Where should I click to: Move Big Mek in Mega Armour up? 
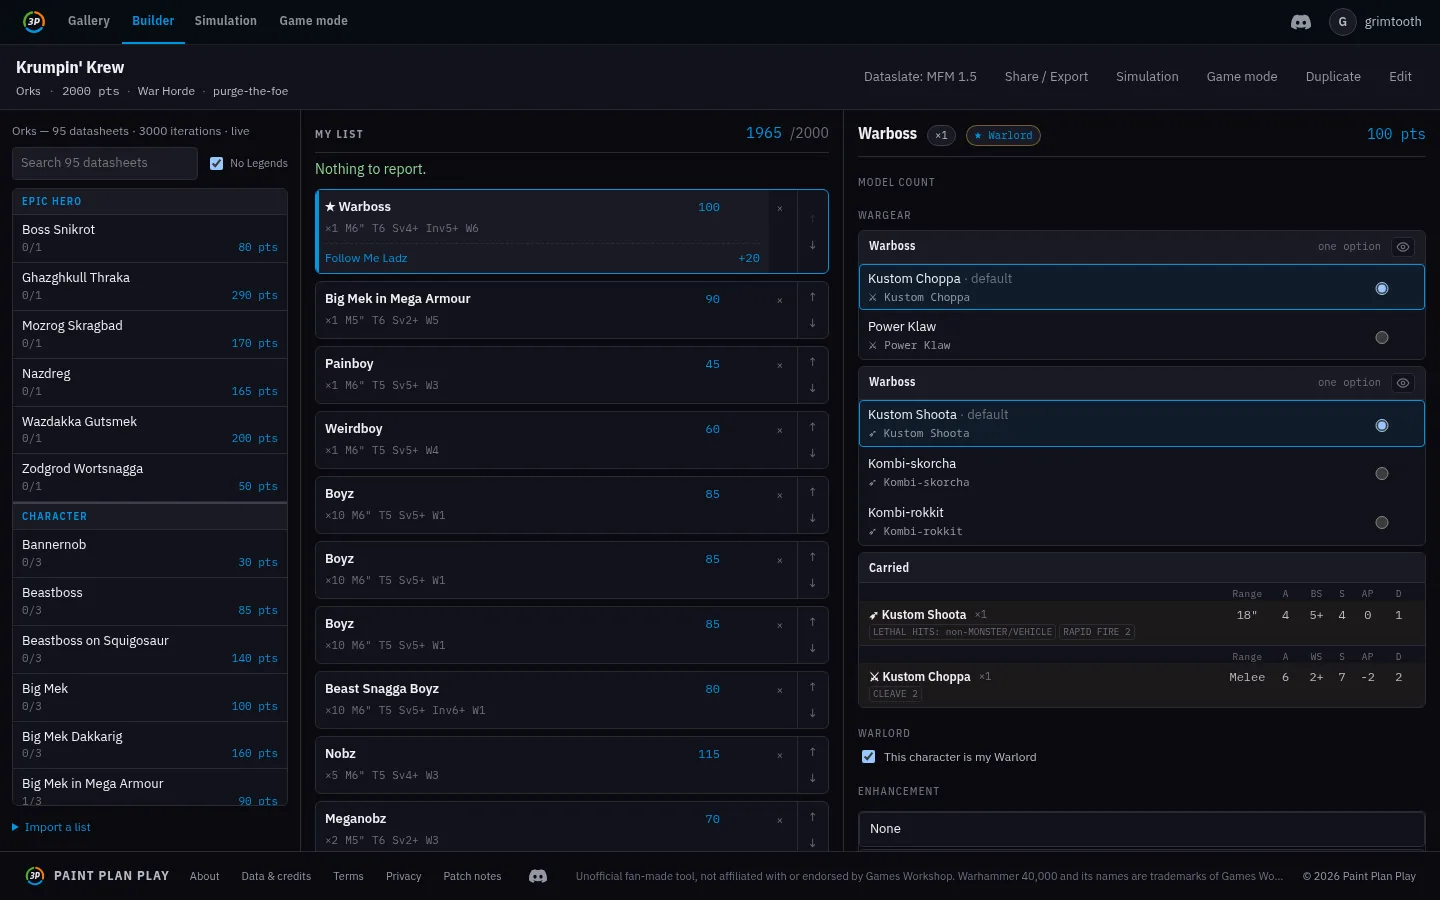812,297
